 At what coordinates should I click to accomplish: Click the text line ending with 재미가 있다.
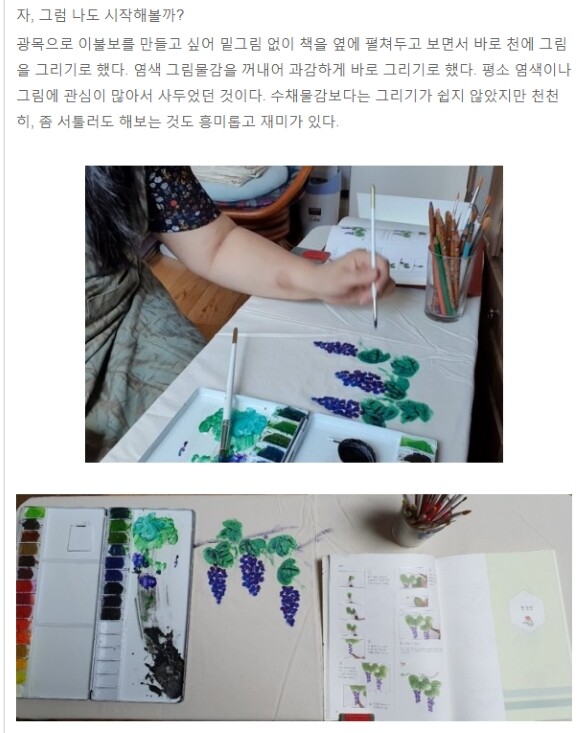pos(178,122)
